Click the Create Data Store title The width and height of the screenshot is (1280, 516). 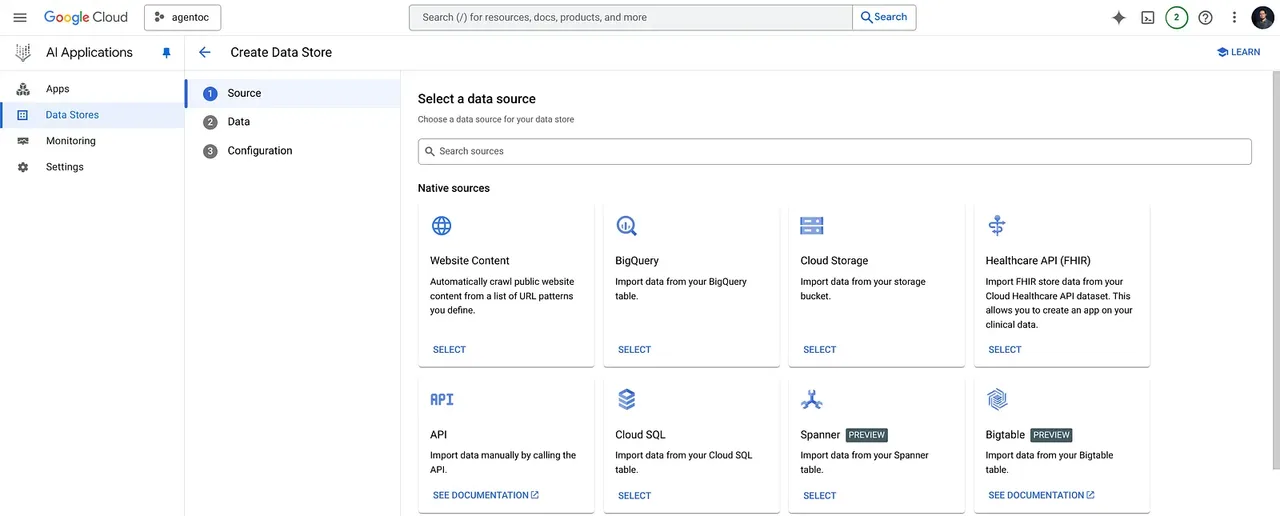[x=281, y=52]
